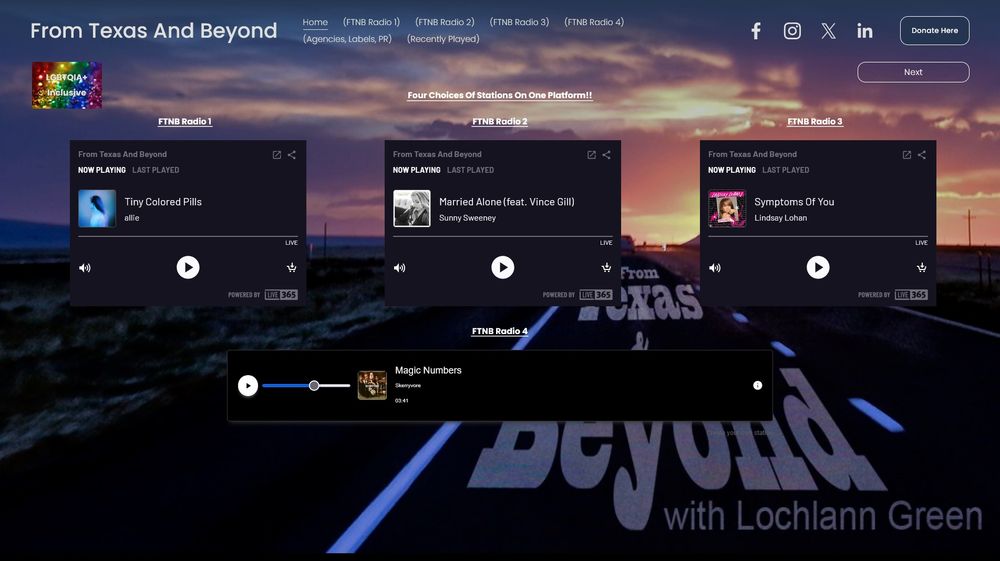Share the FTNB Radio 1 player
This screenshot has width=1000, height=561.
tap(291, 155)
